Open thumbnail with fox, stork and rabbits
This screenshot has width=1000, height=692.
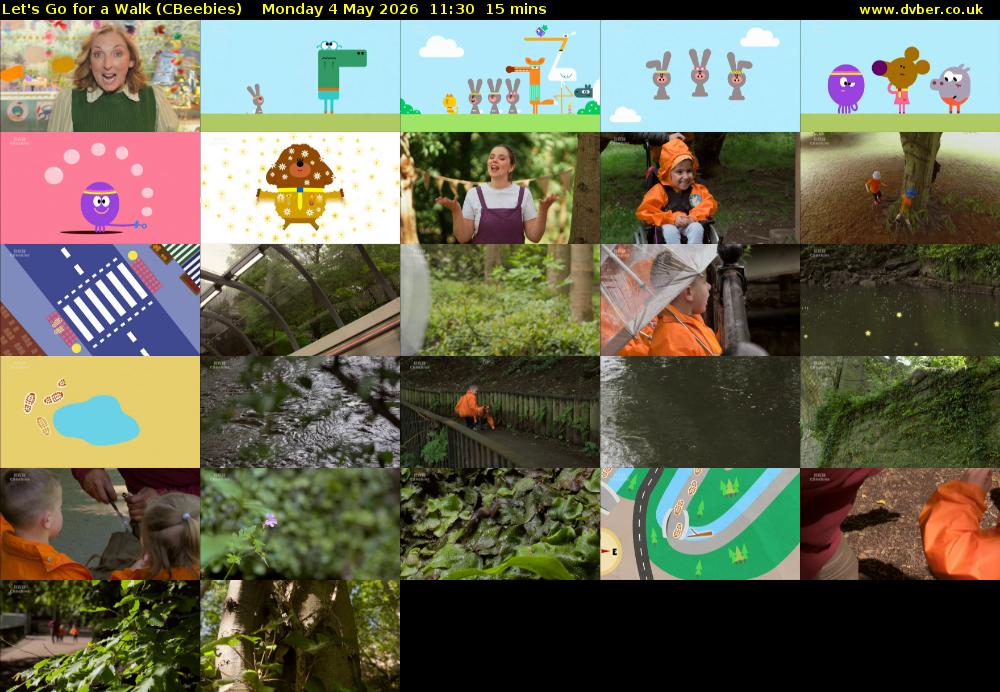point(500,76)
